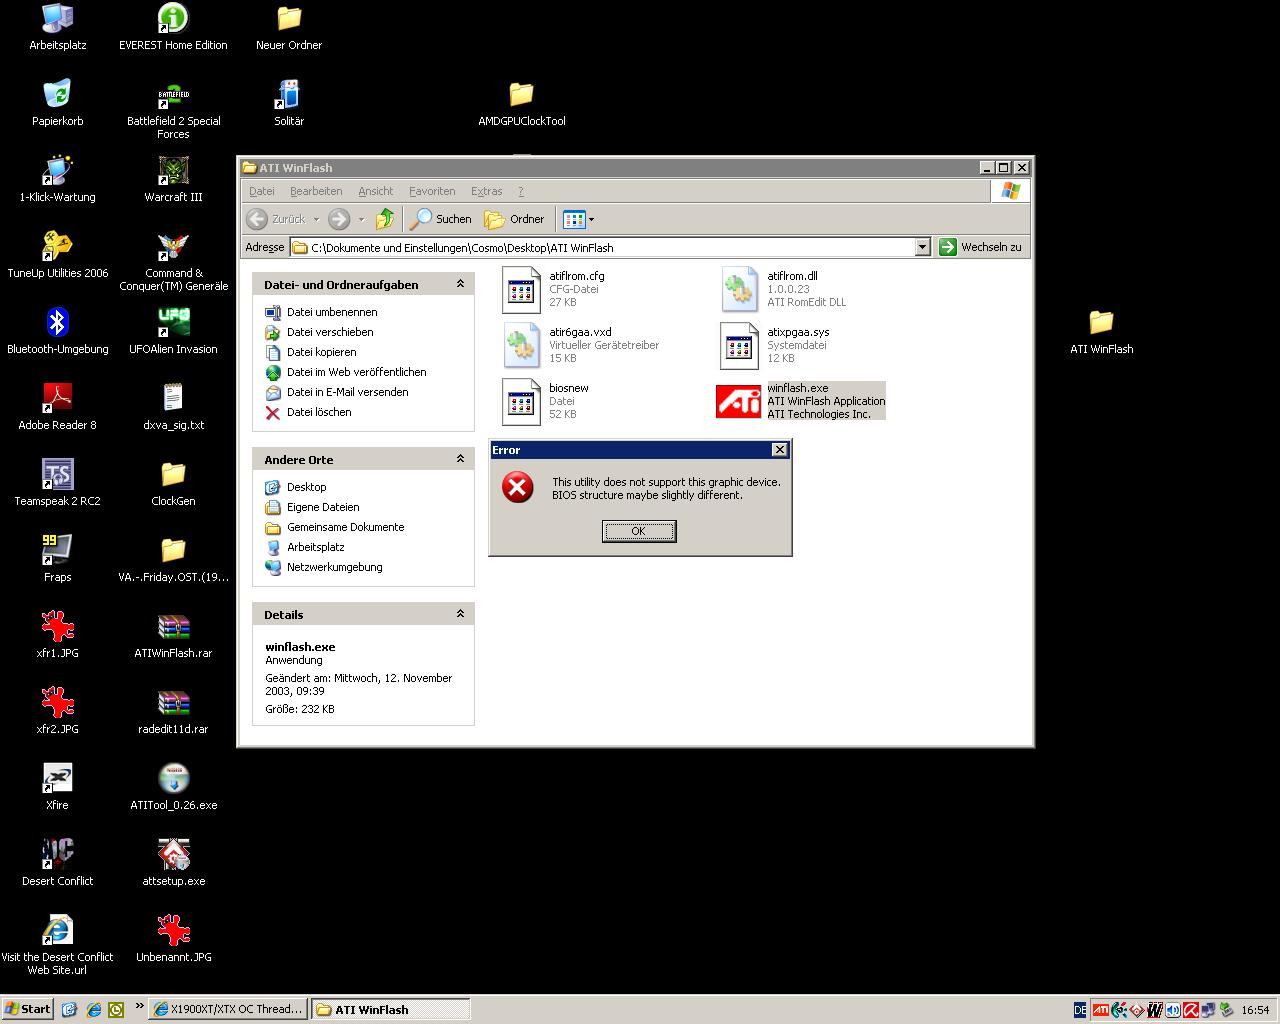Click Datei umbenennen link
This screenshot has width=1280, height=1024.
pyautogui.click(x=332, y=312)
